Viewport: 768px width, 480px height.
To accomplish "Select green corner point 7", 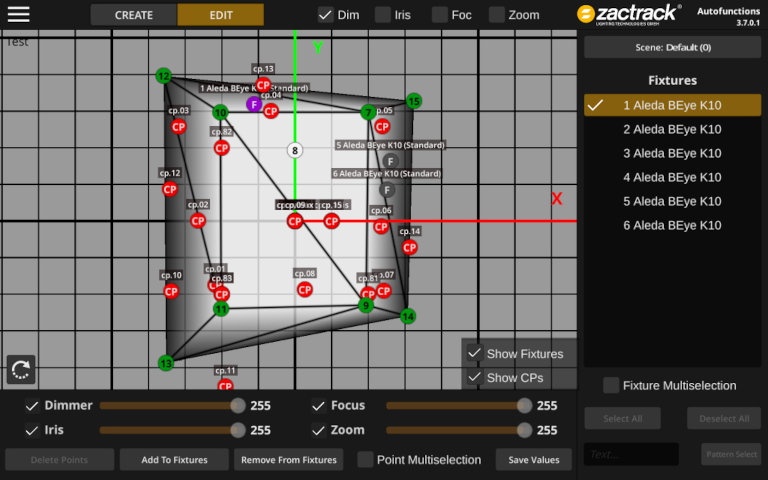I will tap(368, 112).
